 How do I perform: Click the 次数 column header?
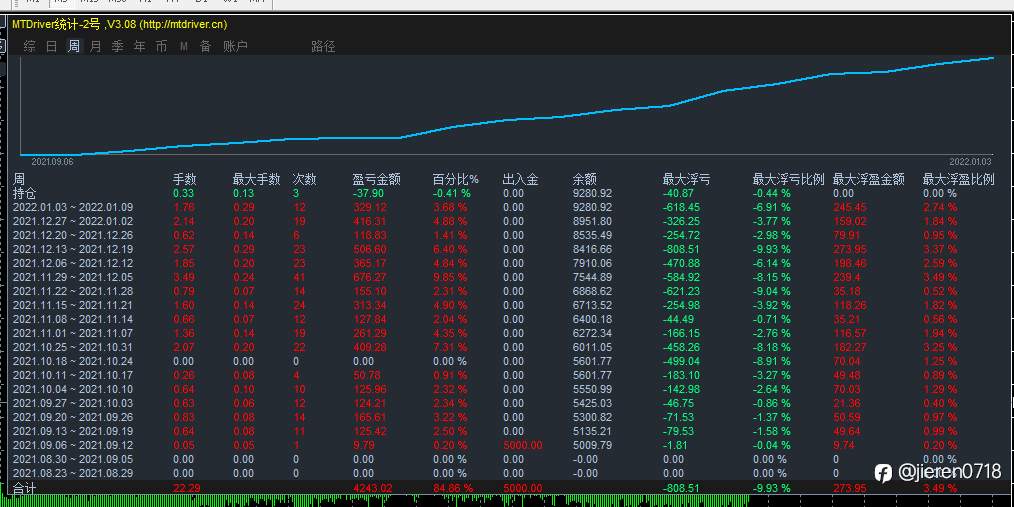click(x=304, y=179)
